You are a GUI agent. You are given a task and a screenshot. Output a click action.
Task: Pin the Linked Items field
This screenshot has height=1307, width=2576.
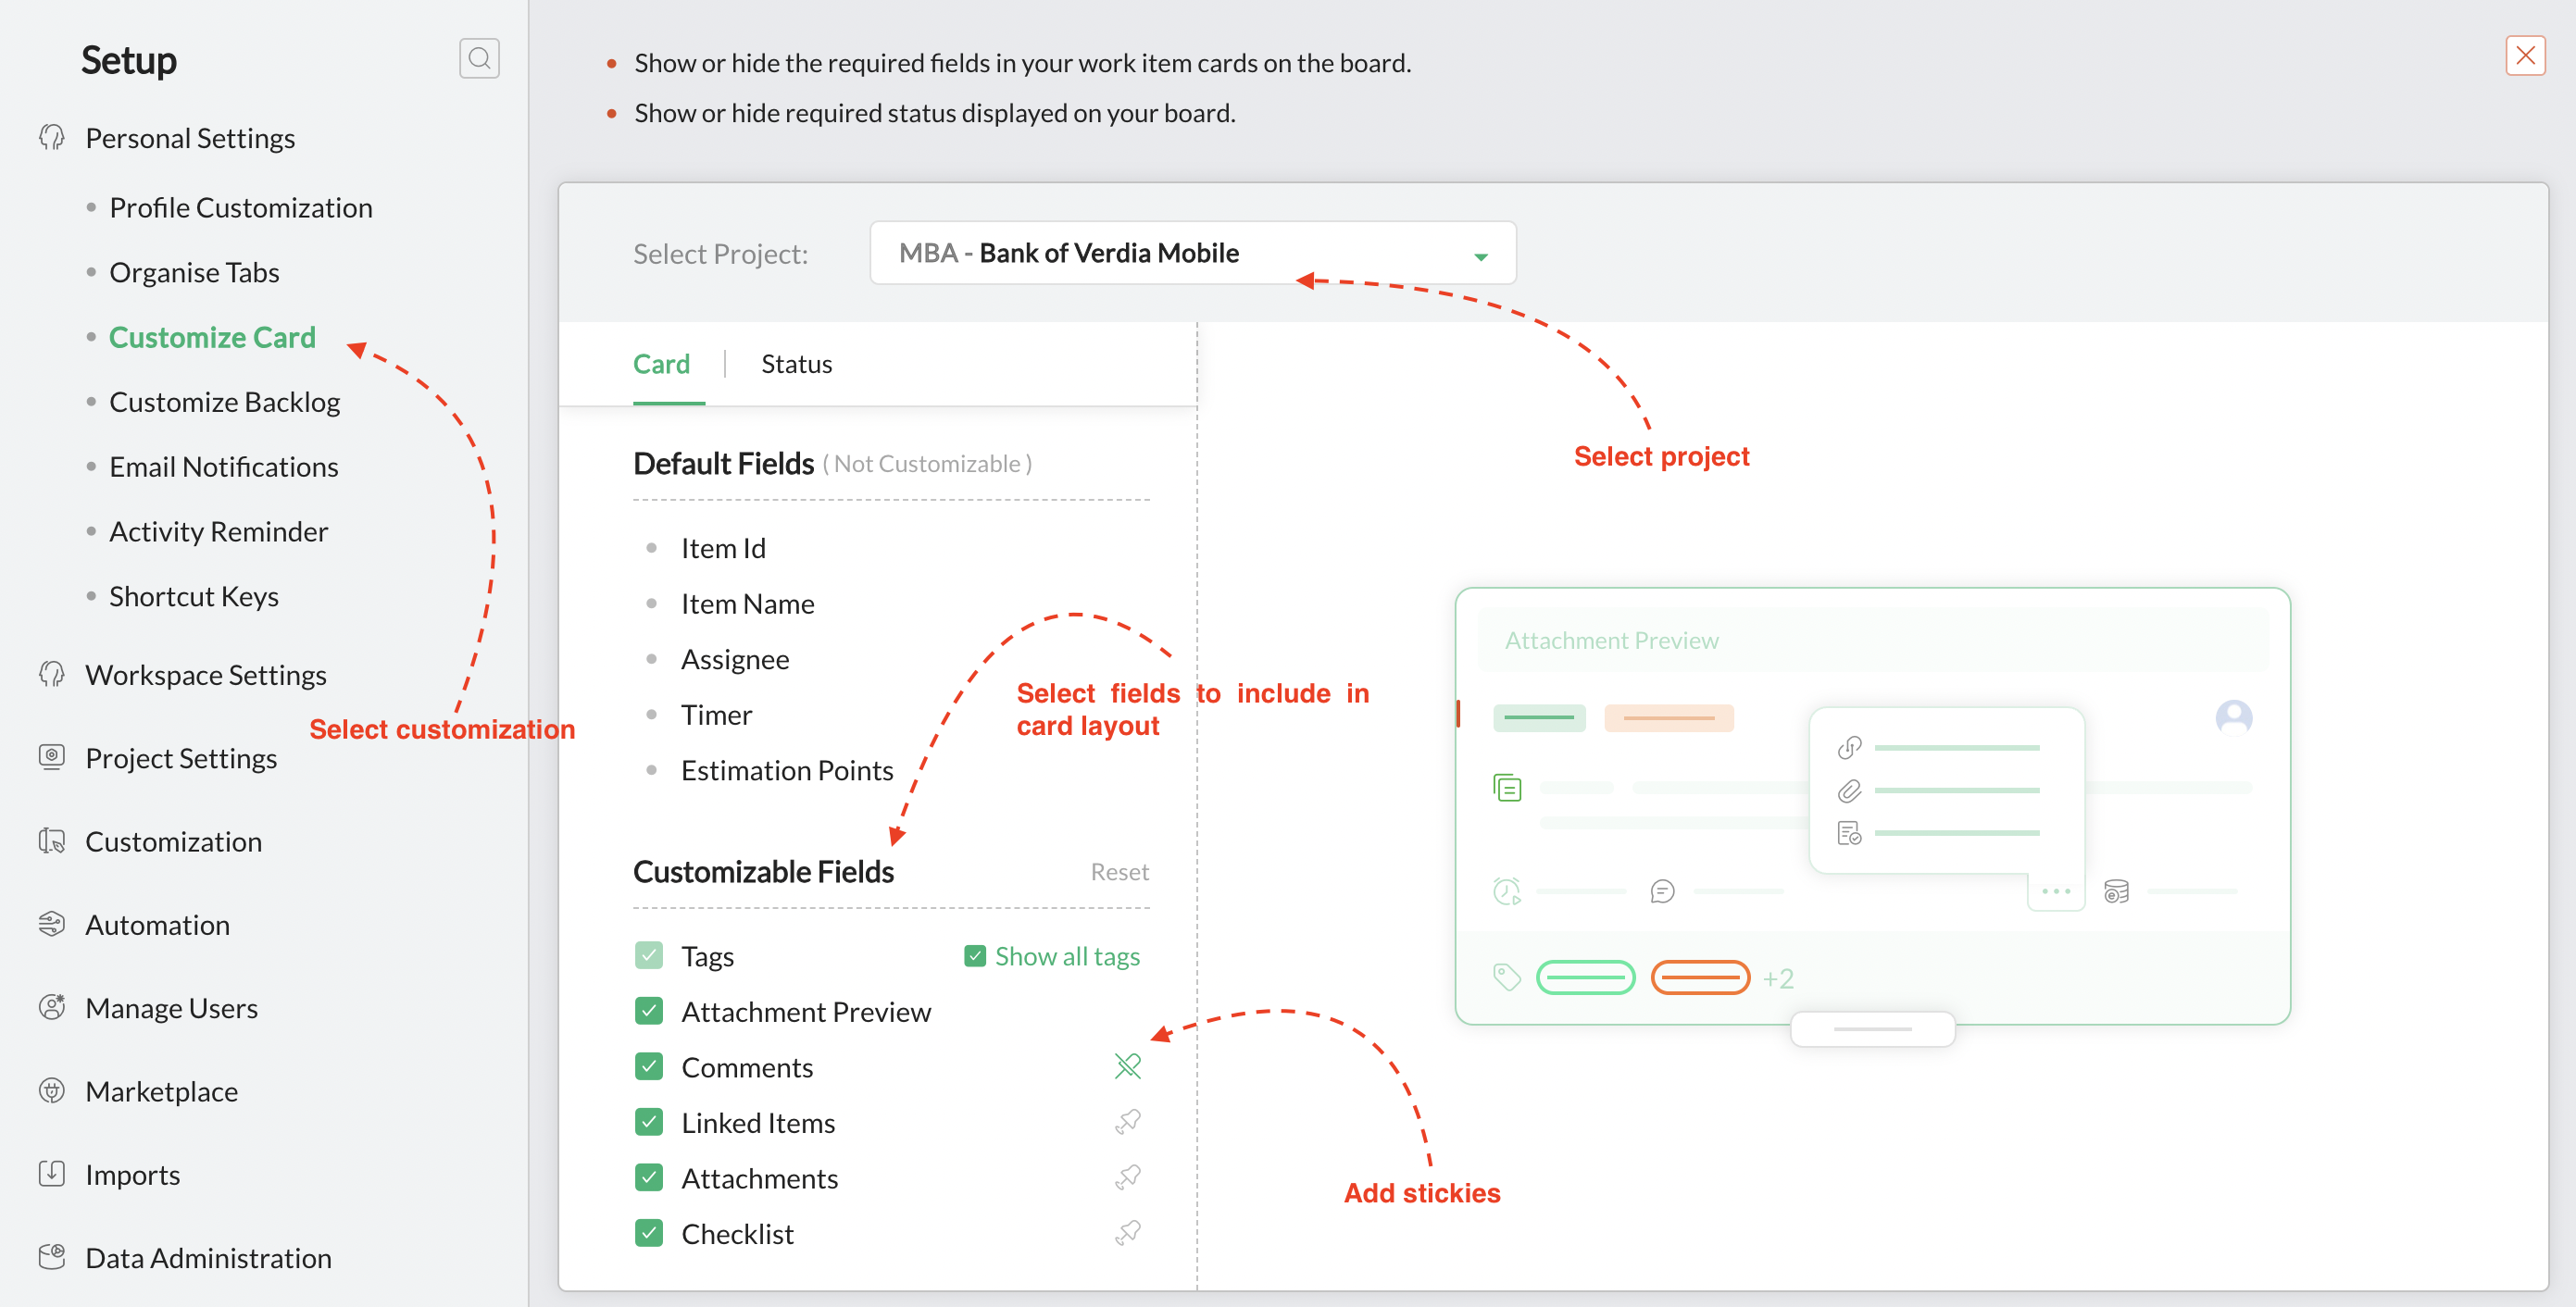click(x=1127, y=1122)
